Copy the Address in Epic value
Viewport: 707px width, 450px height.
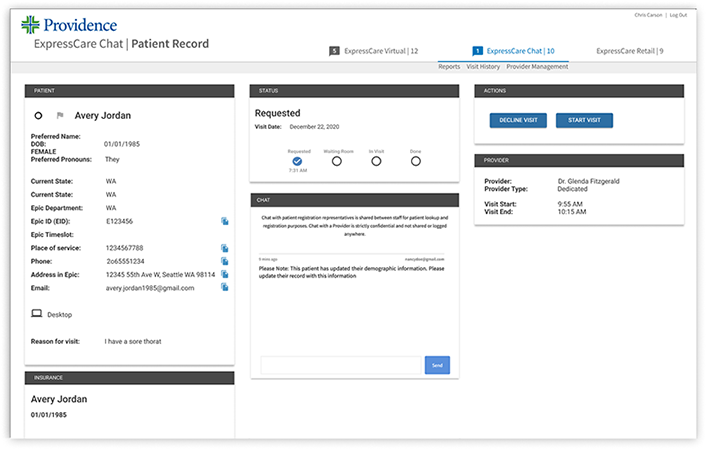(x=225, y=274)
